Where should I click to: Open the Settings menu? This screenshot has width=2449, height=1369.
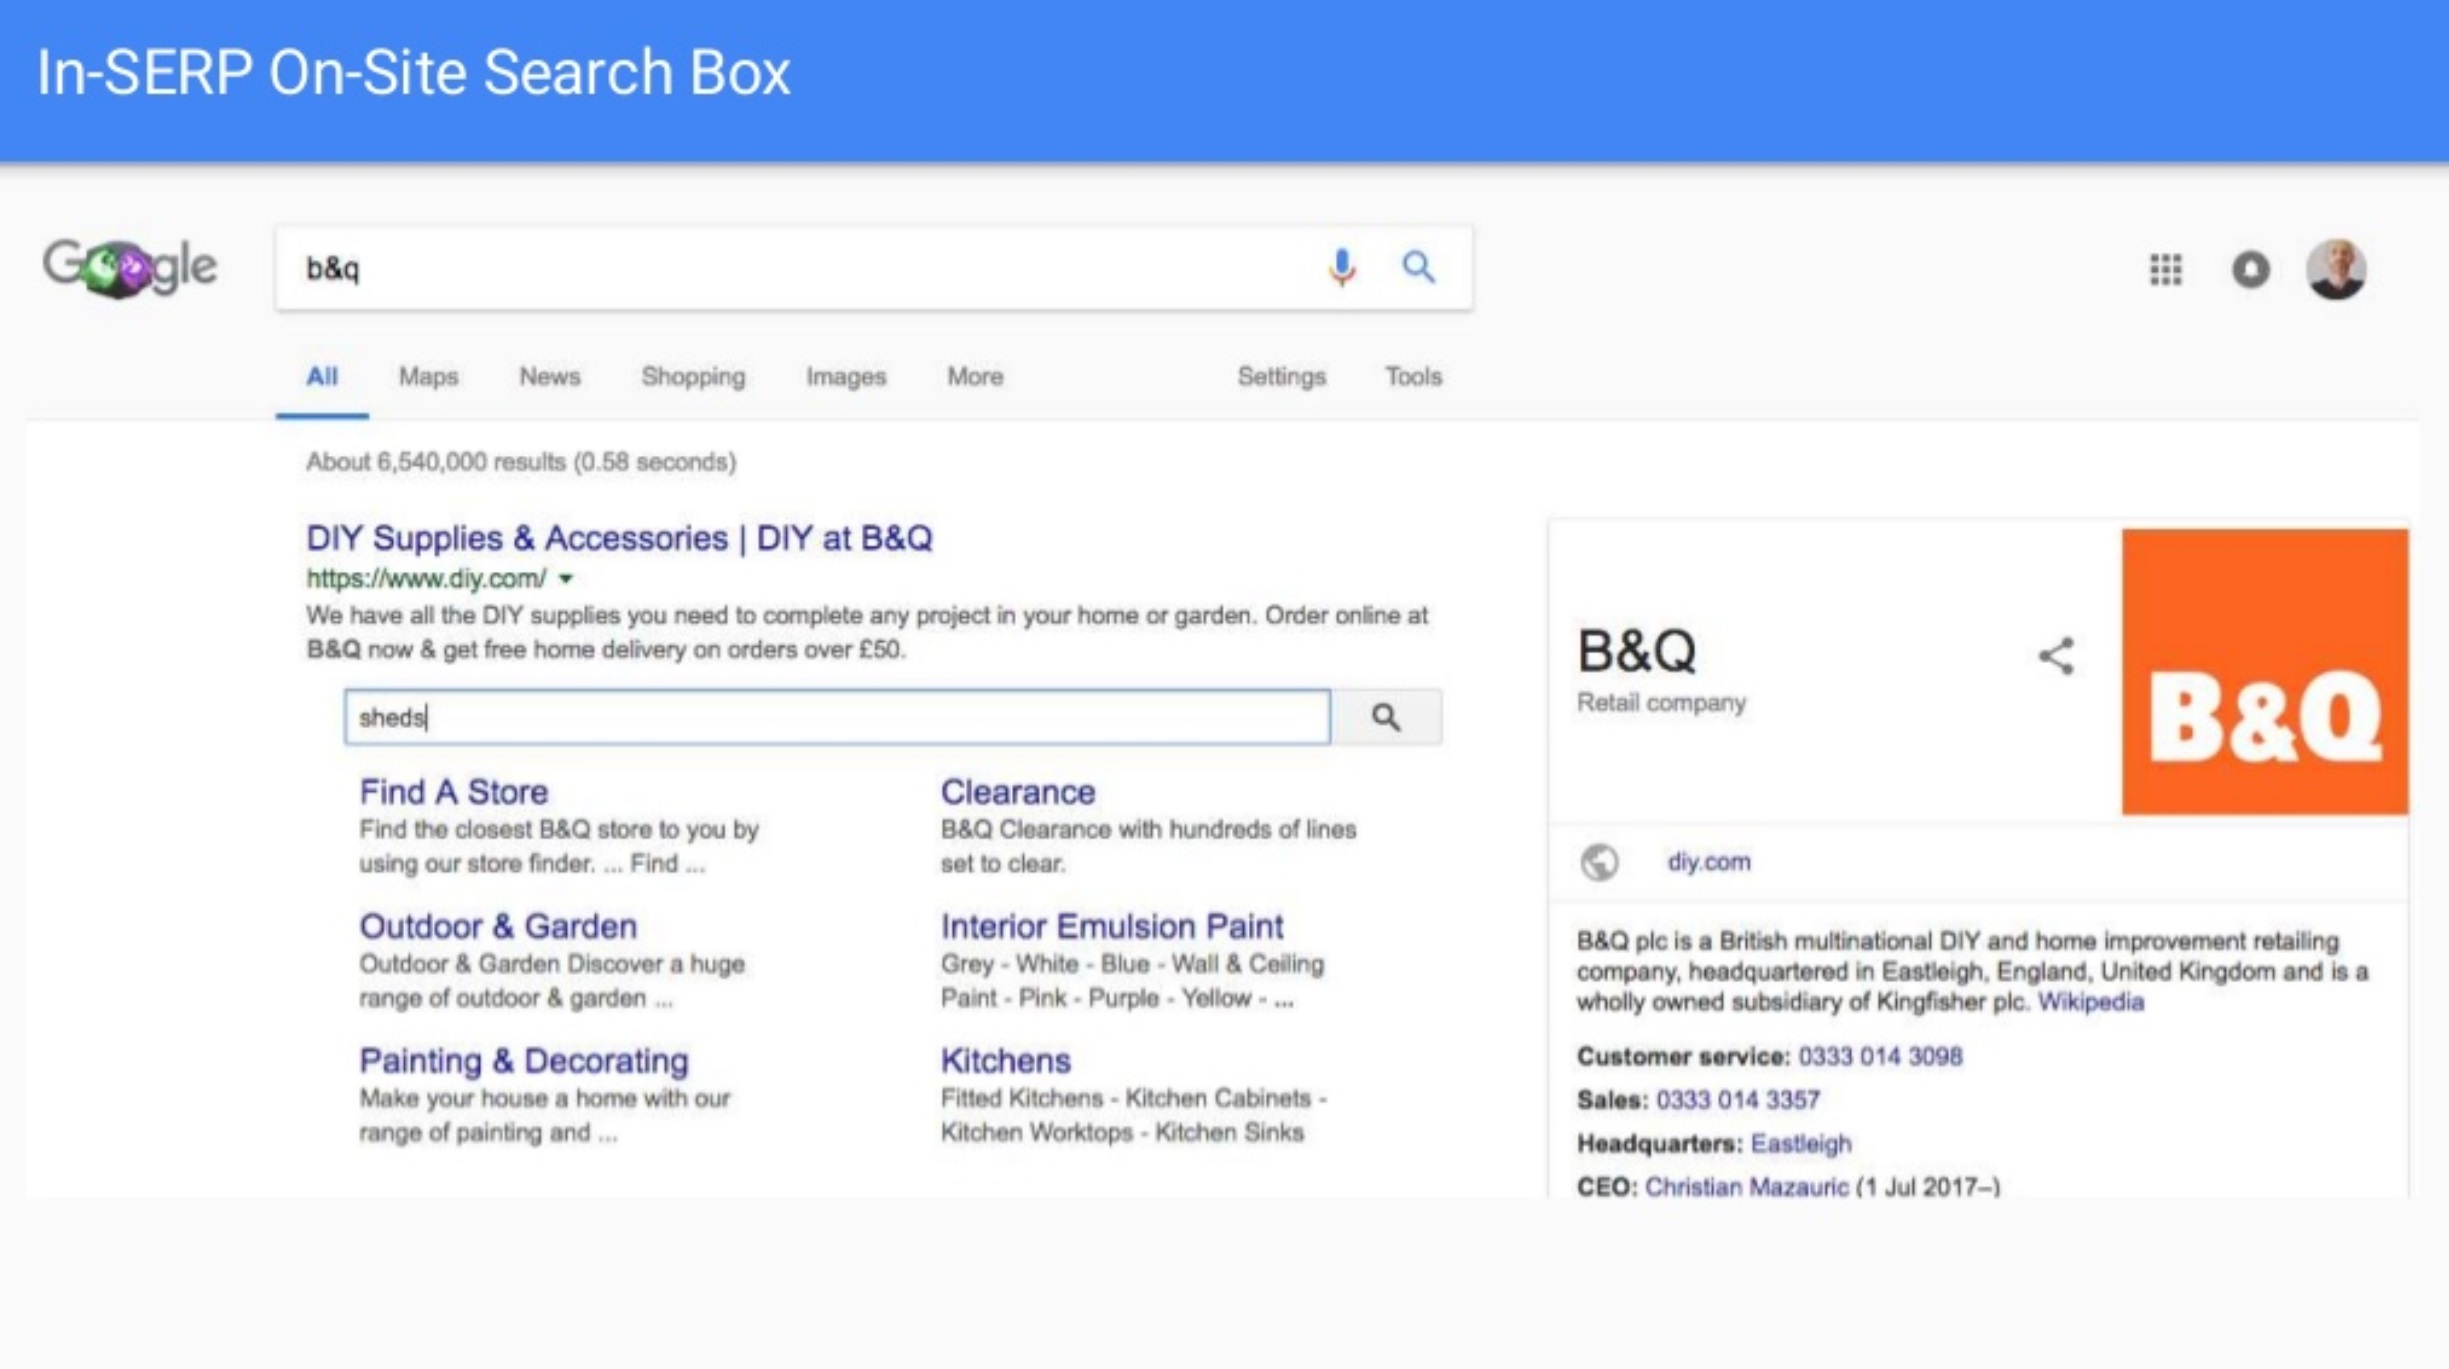(x=1281, y=377)
